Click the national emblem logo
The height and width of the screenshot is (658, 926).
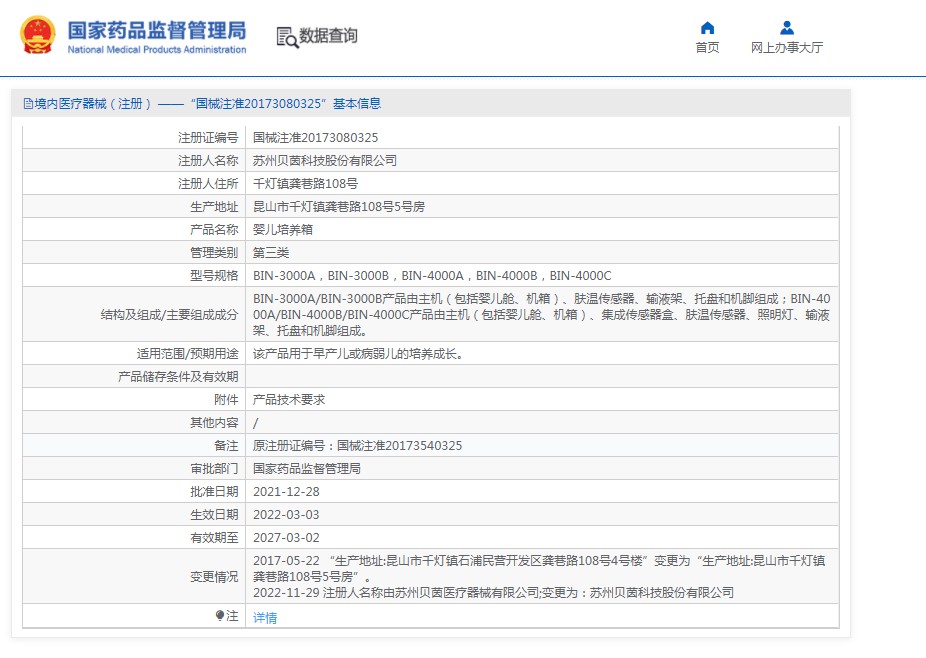click(38, 35)
